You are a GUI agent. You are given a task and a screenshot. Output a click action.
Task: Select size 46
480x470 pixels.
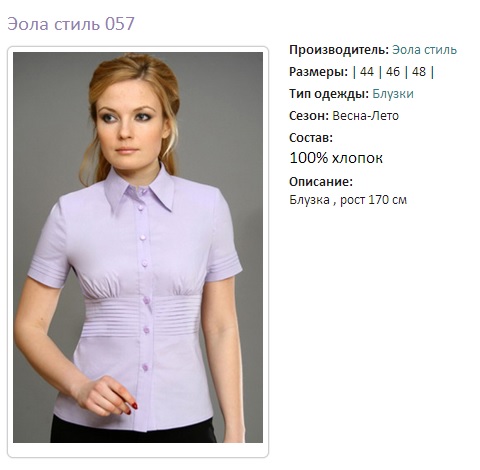[x=393, y=72]
